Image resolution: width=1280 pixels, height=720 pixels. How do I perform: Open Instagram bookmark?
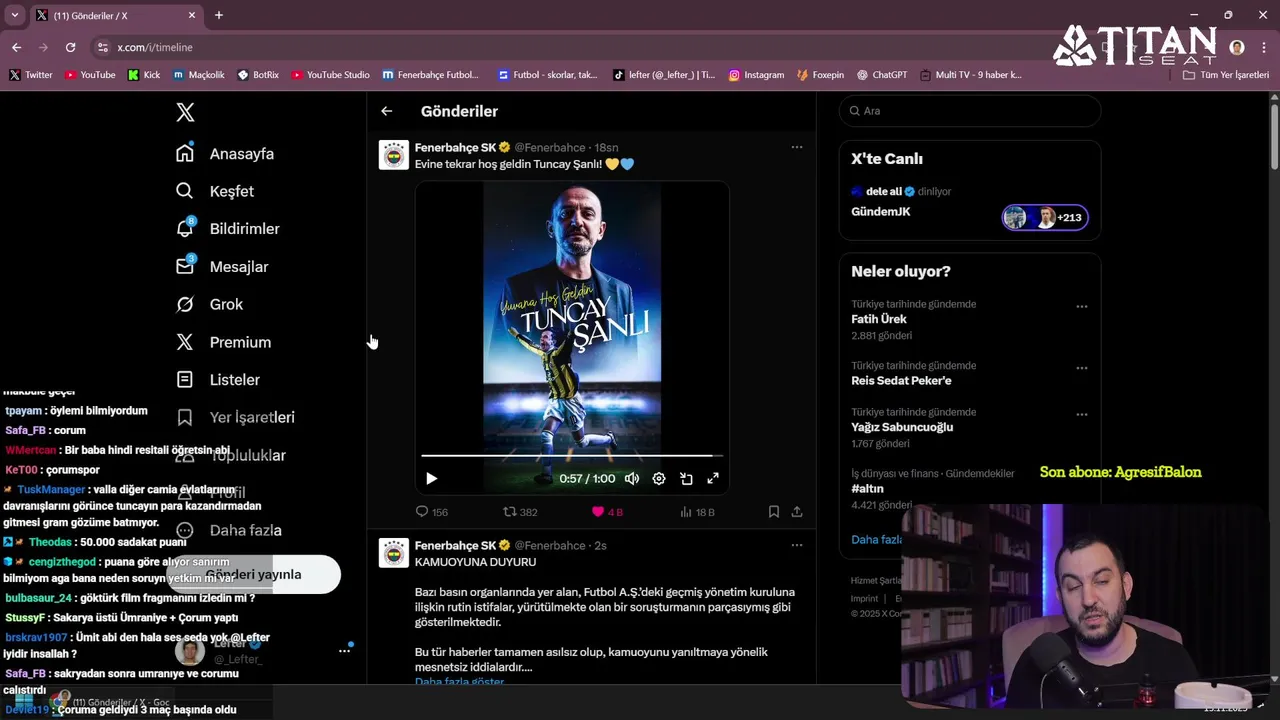pyautogui.click(x=756, y=75)
